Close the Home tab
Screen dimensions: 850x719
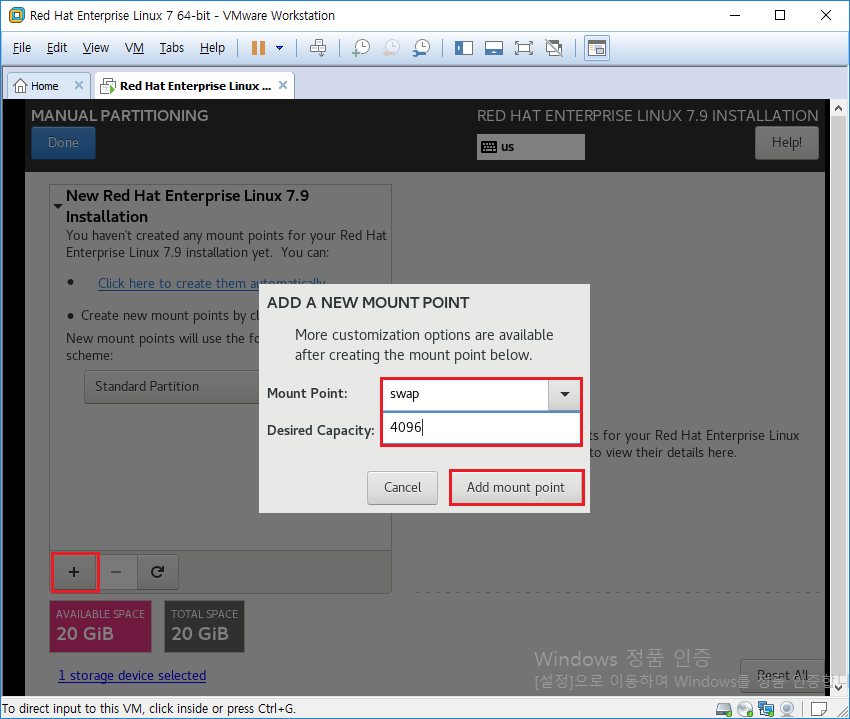pyautogui.click(x=79, y=85)
